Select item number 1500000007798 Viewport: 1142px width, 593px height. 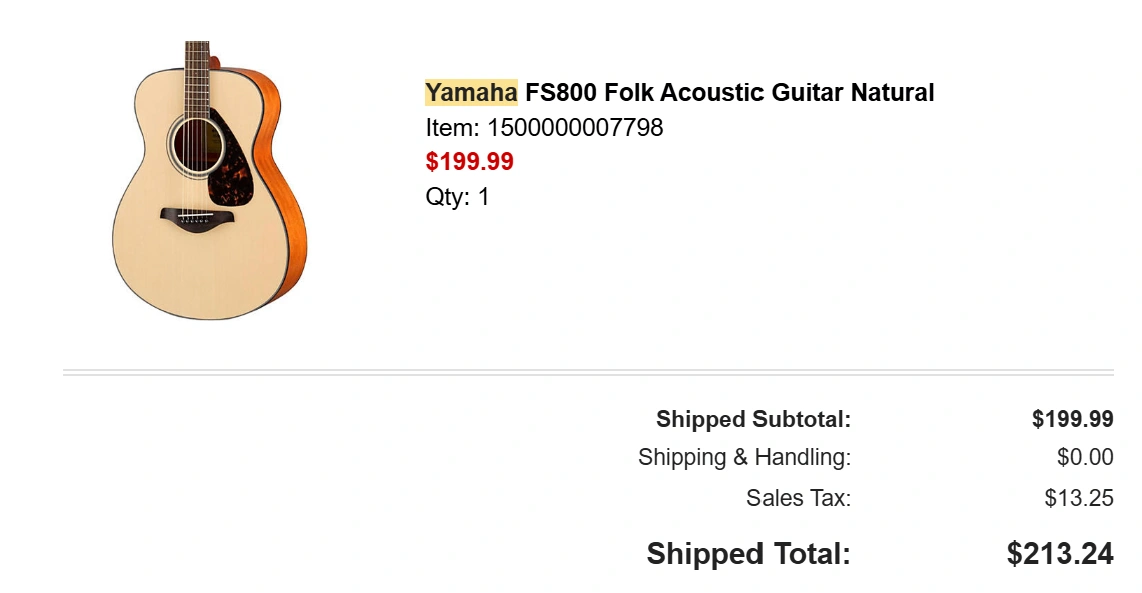pyautogui.click(x=544, y=127)
